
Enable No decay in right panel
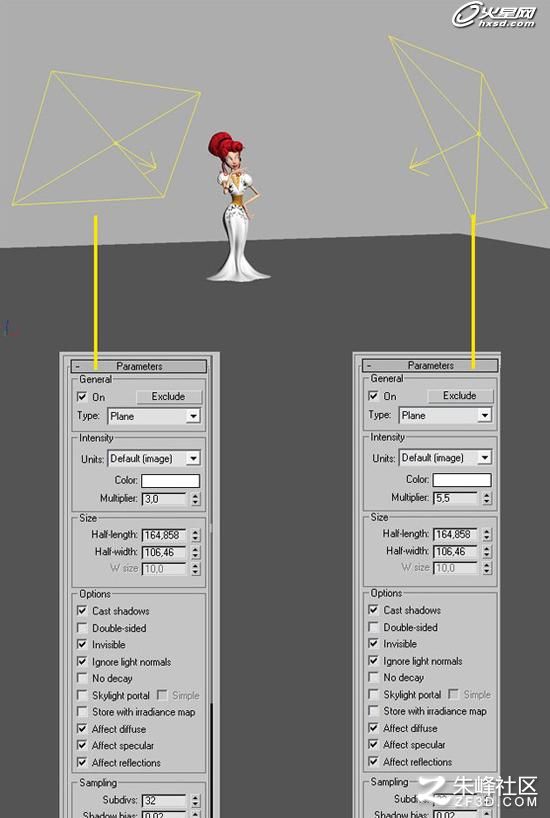click(373, 677)
